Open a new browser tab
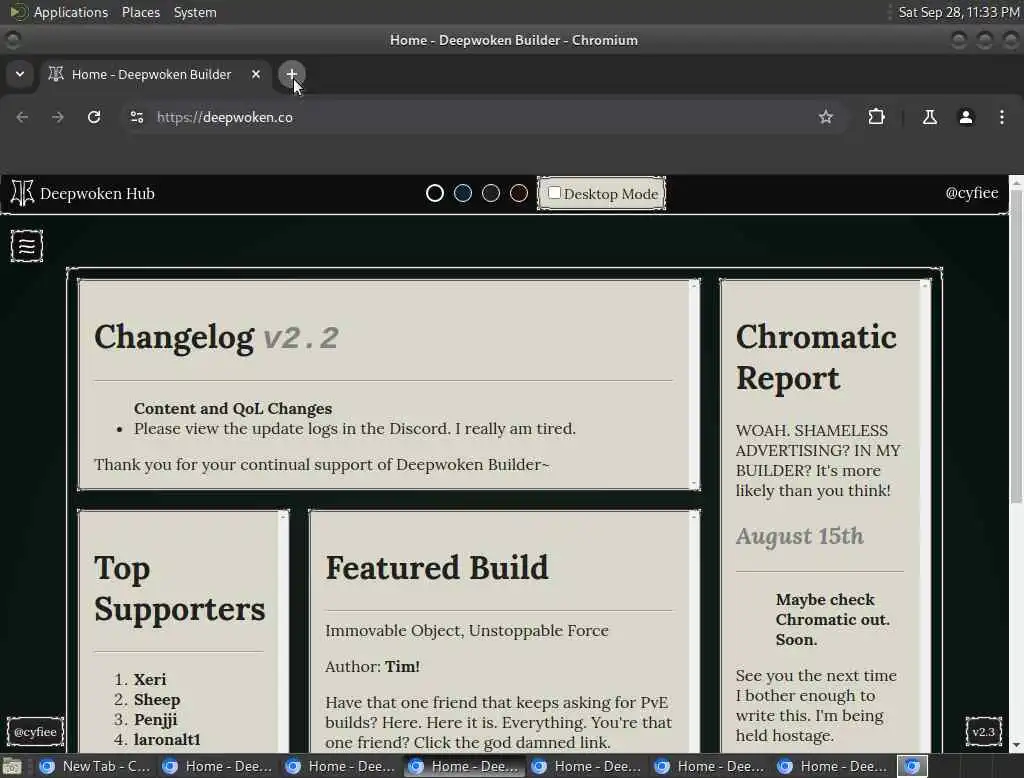This screenshot has width=1024, height=778. click(x=291, y=74)
